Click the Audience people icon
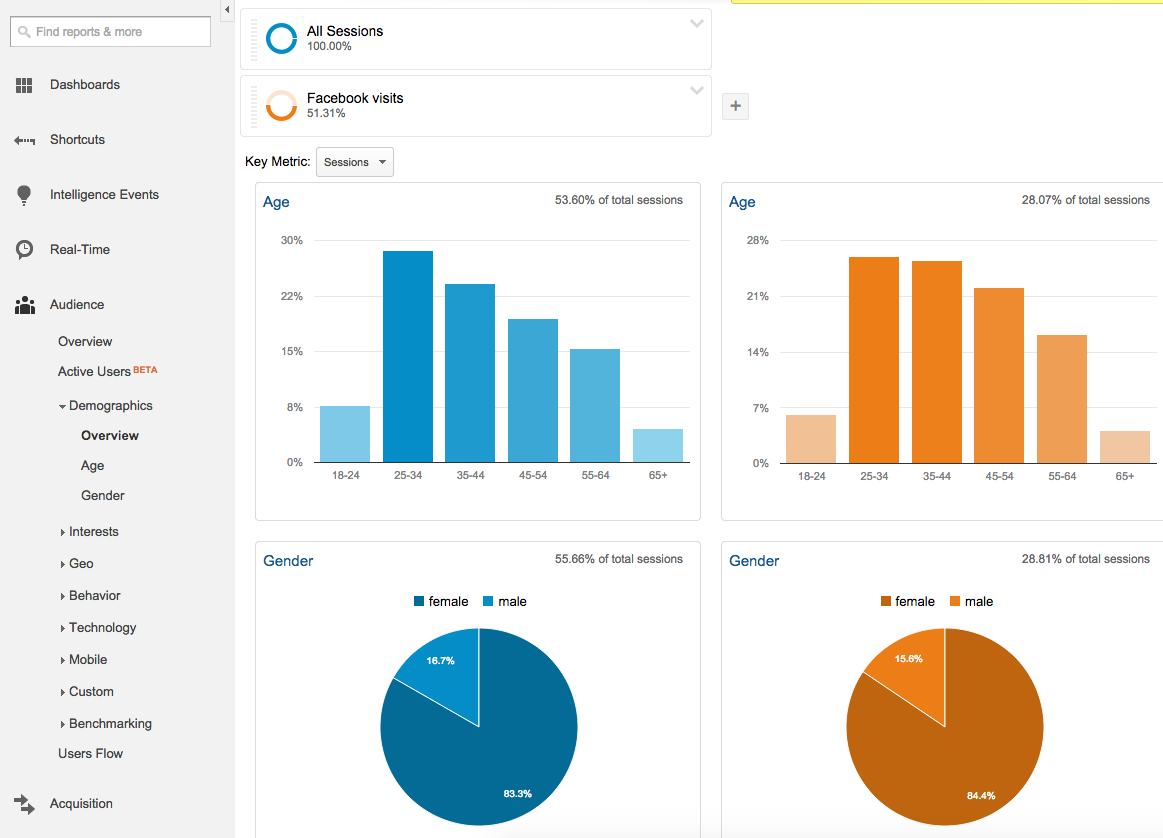The image size is (1163, 838). [24, 304]
